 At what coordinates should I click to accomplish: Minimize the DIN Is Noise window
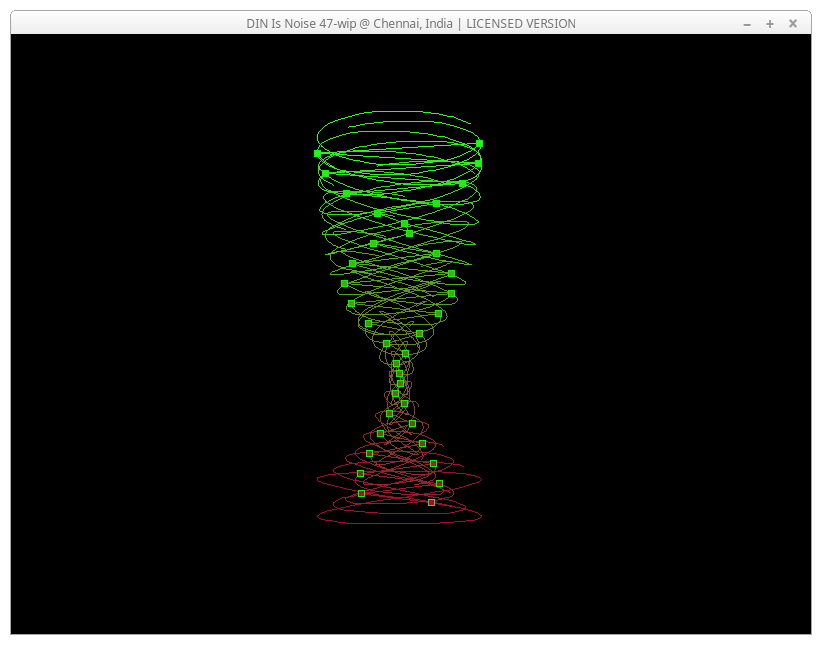coord(747,23)
